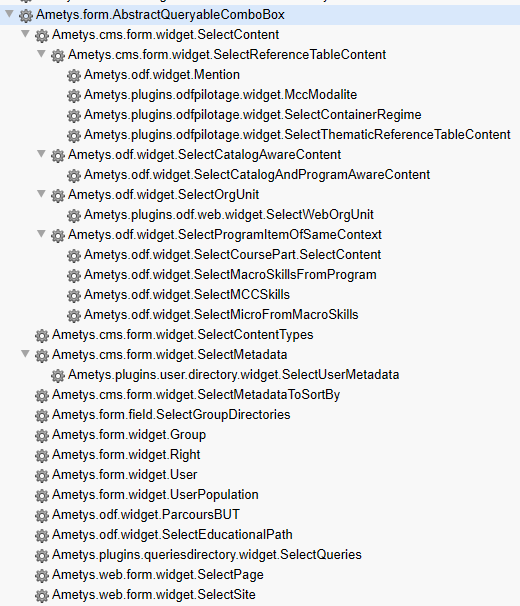Select Ametys.plugins.queriesdirectory.widget.SelectQueries item
Image resolution: width=520 pixels, height=606 pixels.
pyautogui.click(x=207, y=555)
